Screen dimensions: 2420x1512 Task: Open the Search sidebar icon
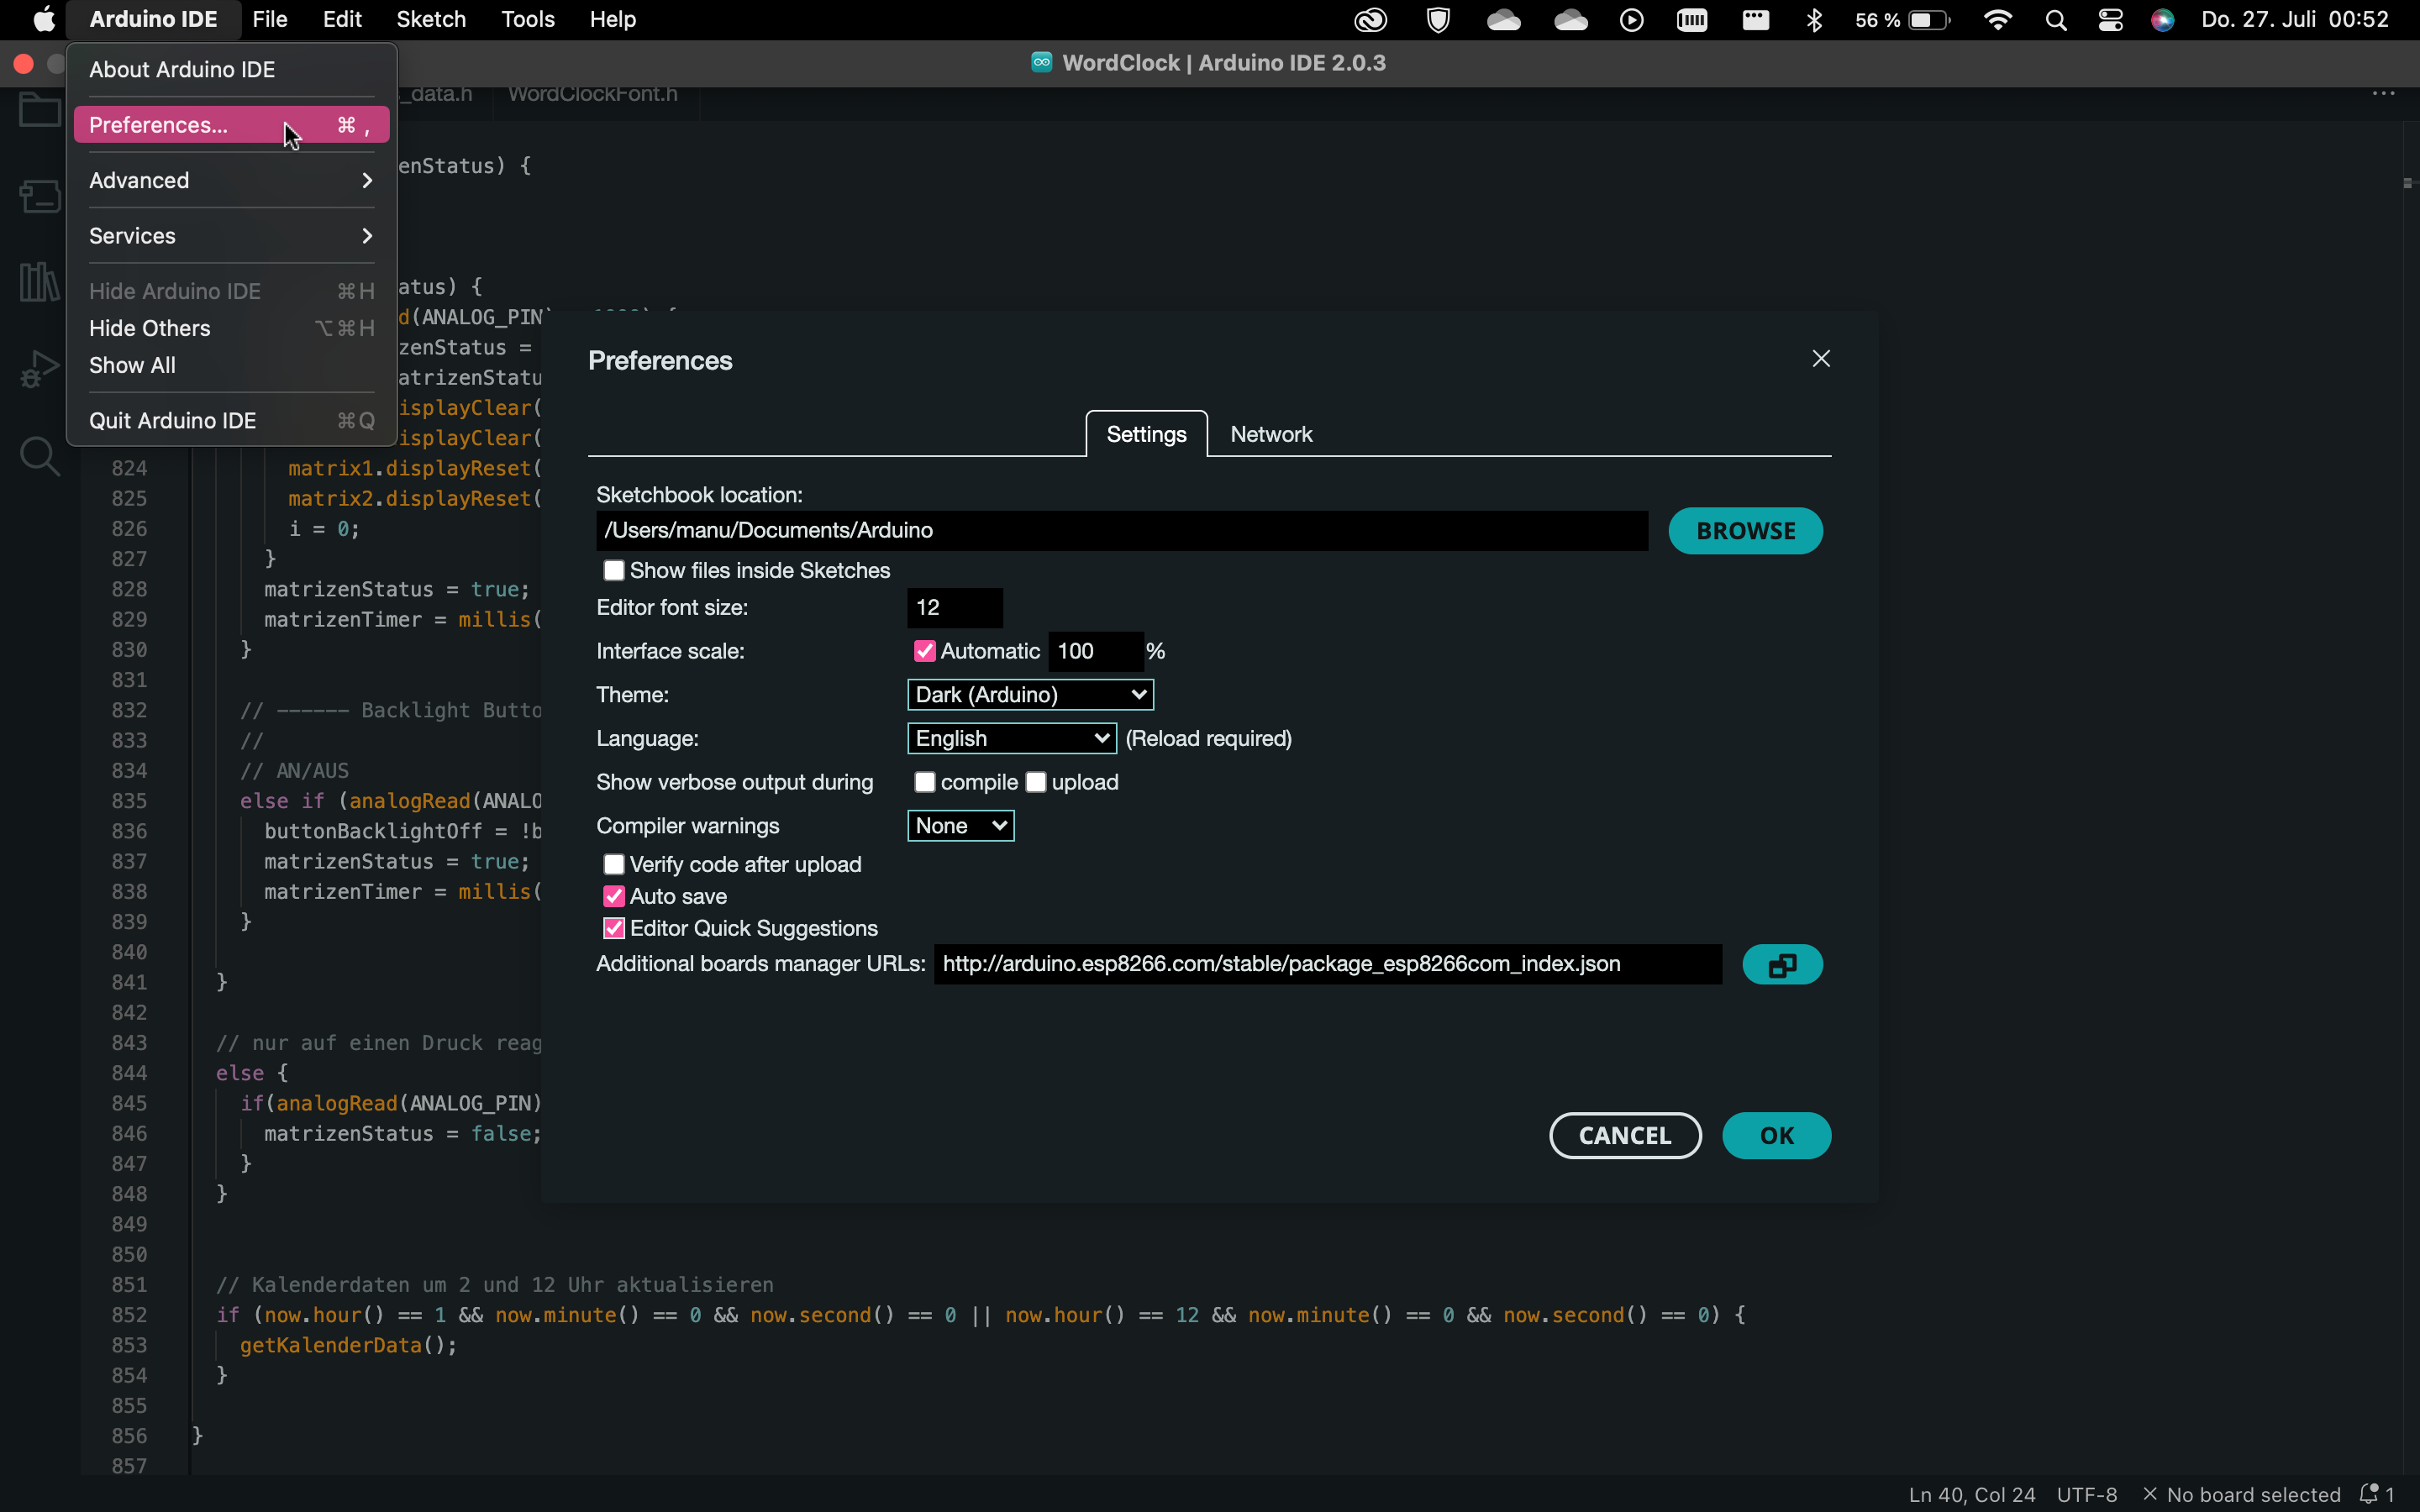point(40,456)
